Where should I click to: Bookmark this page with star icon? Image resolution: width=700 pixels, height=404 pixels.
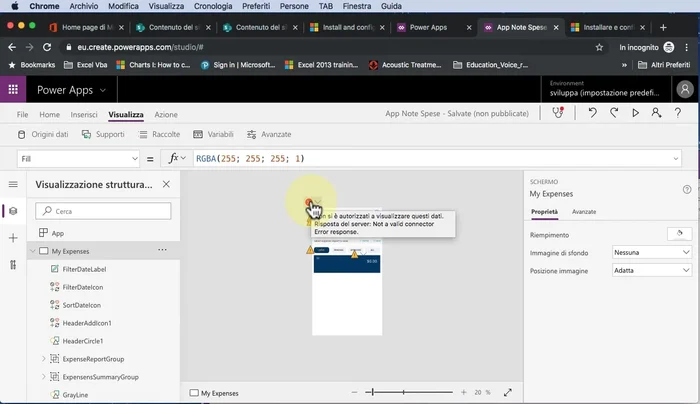pos(599,47)
